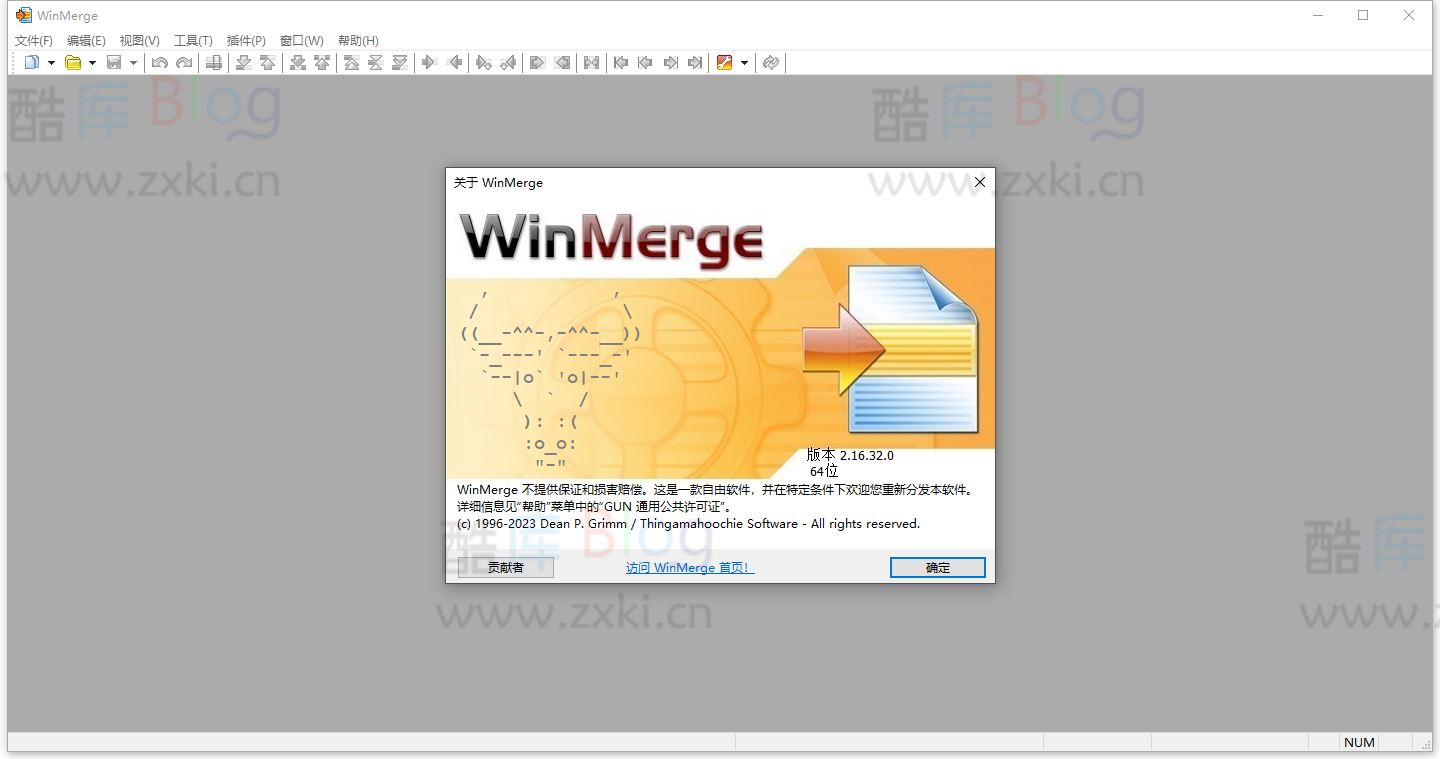Expand the New document dropdown arrow

click(50, 62)
